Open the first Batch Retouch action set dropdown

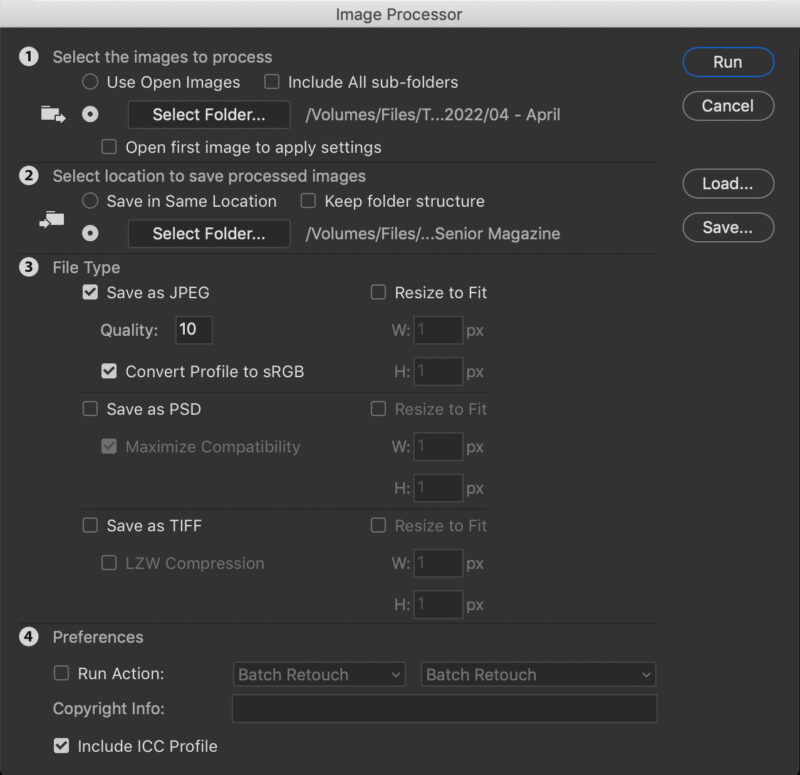(318, 675)
